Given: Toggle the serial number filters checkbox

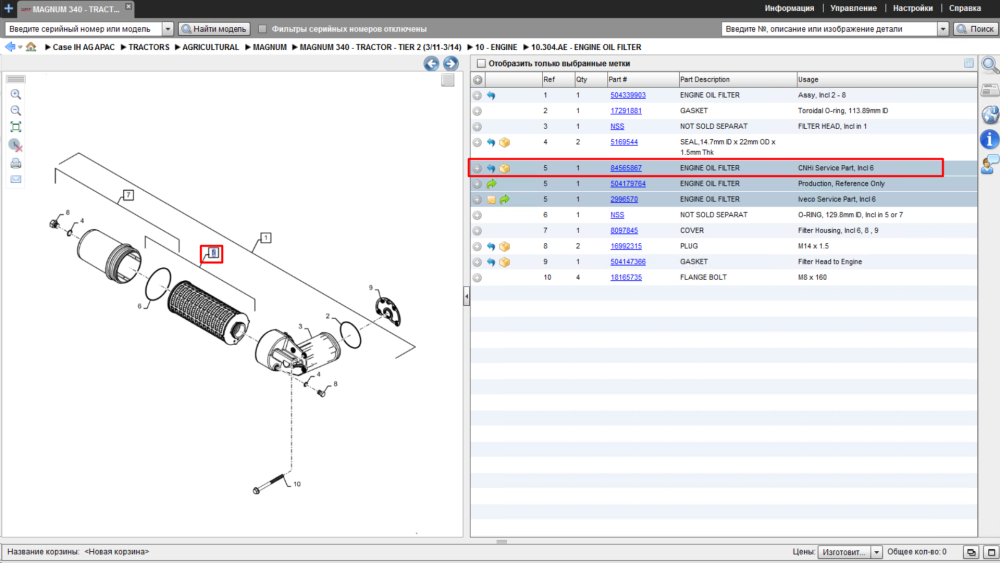Looking at the screenshot, I should 262,29.
